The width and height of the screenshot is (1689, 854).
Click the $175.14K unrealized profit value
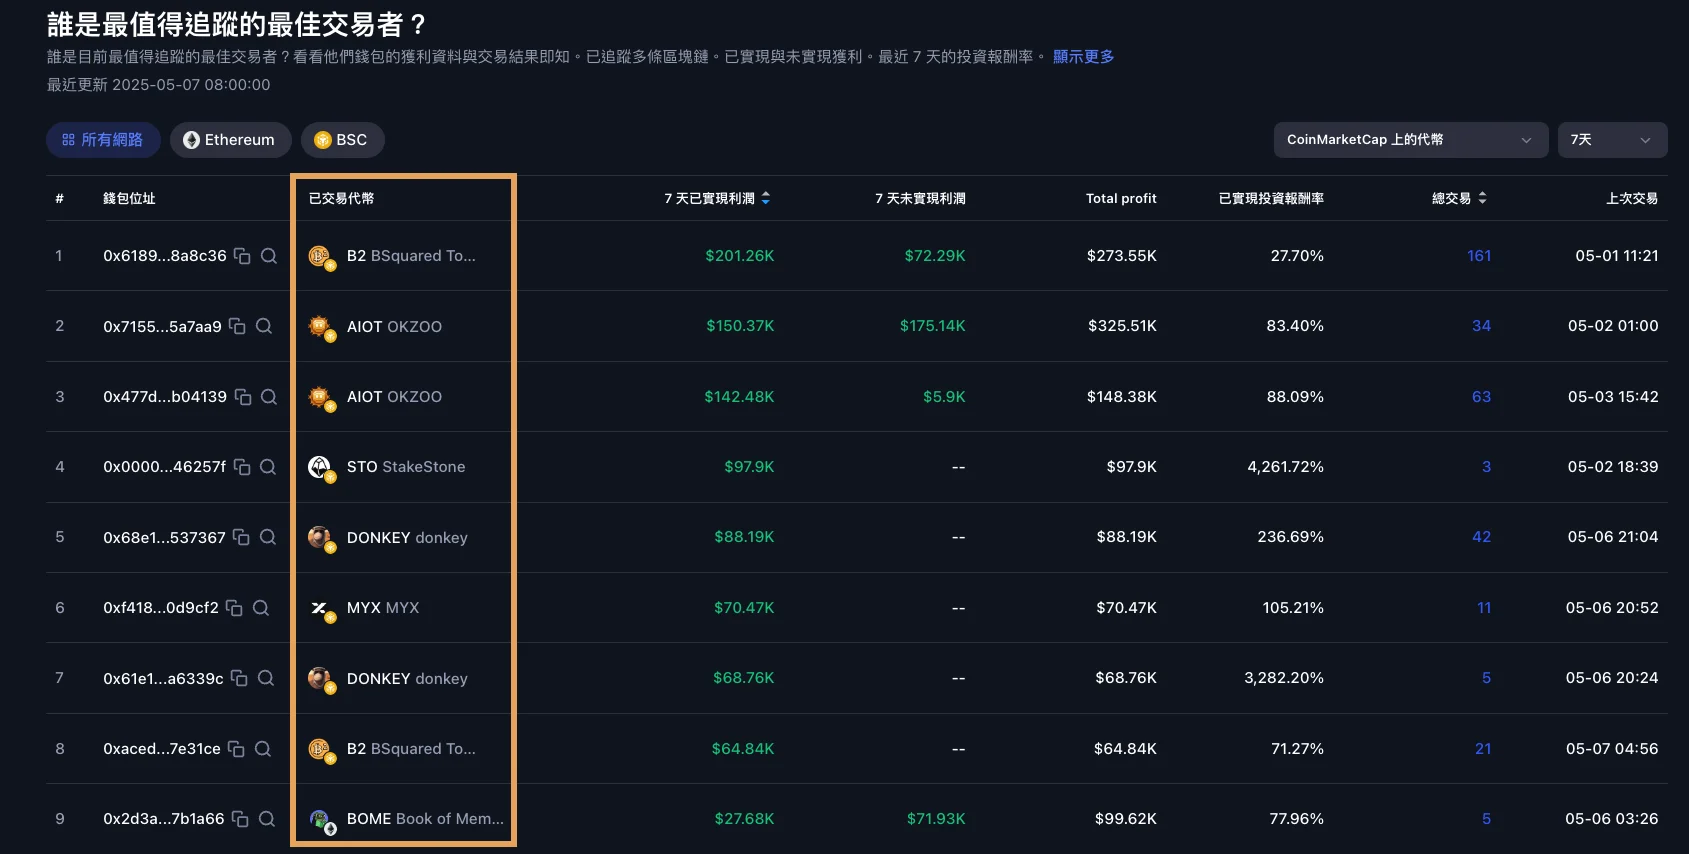tap(933, 326)
